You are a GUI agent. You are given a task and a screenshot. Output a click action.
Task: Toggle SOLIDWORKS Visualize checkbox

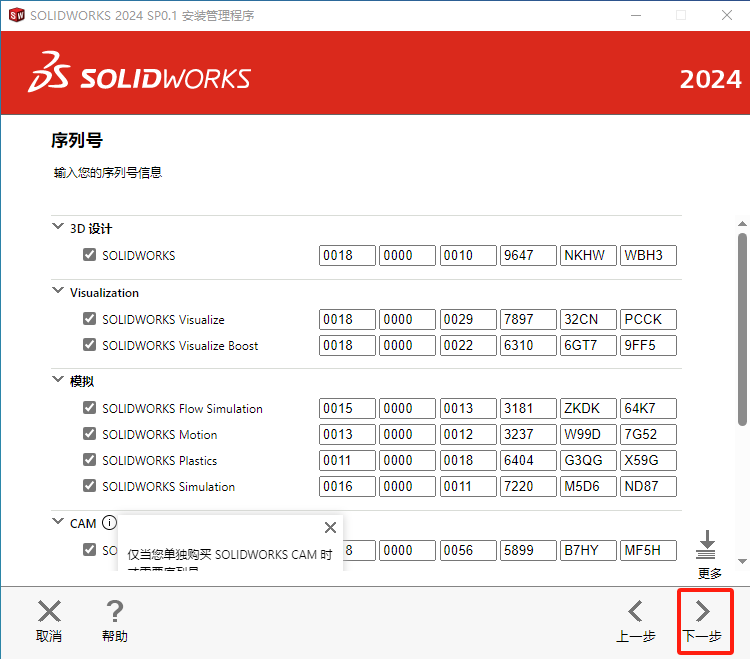(89, 319)
